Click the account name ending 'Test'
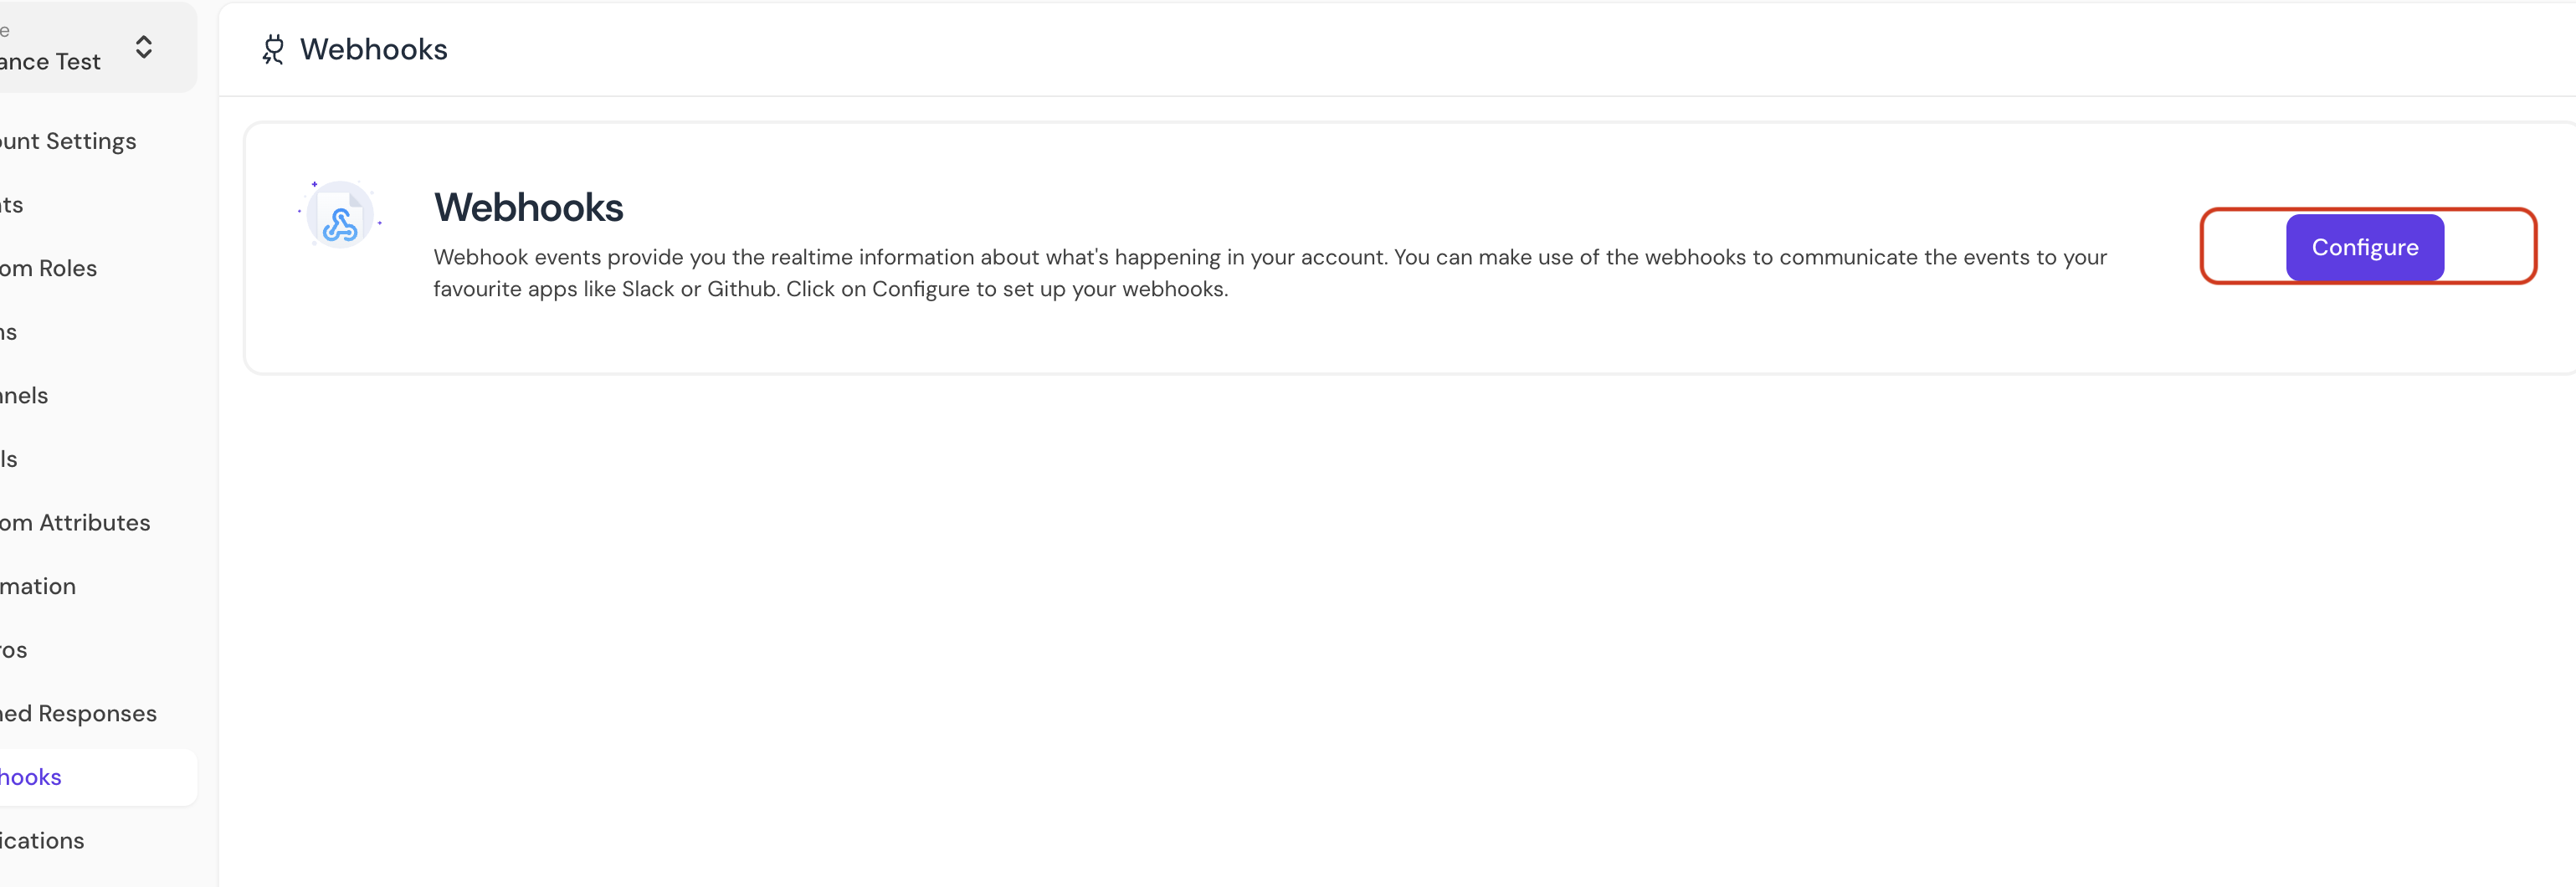 (50, 61)
